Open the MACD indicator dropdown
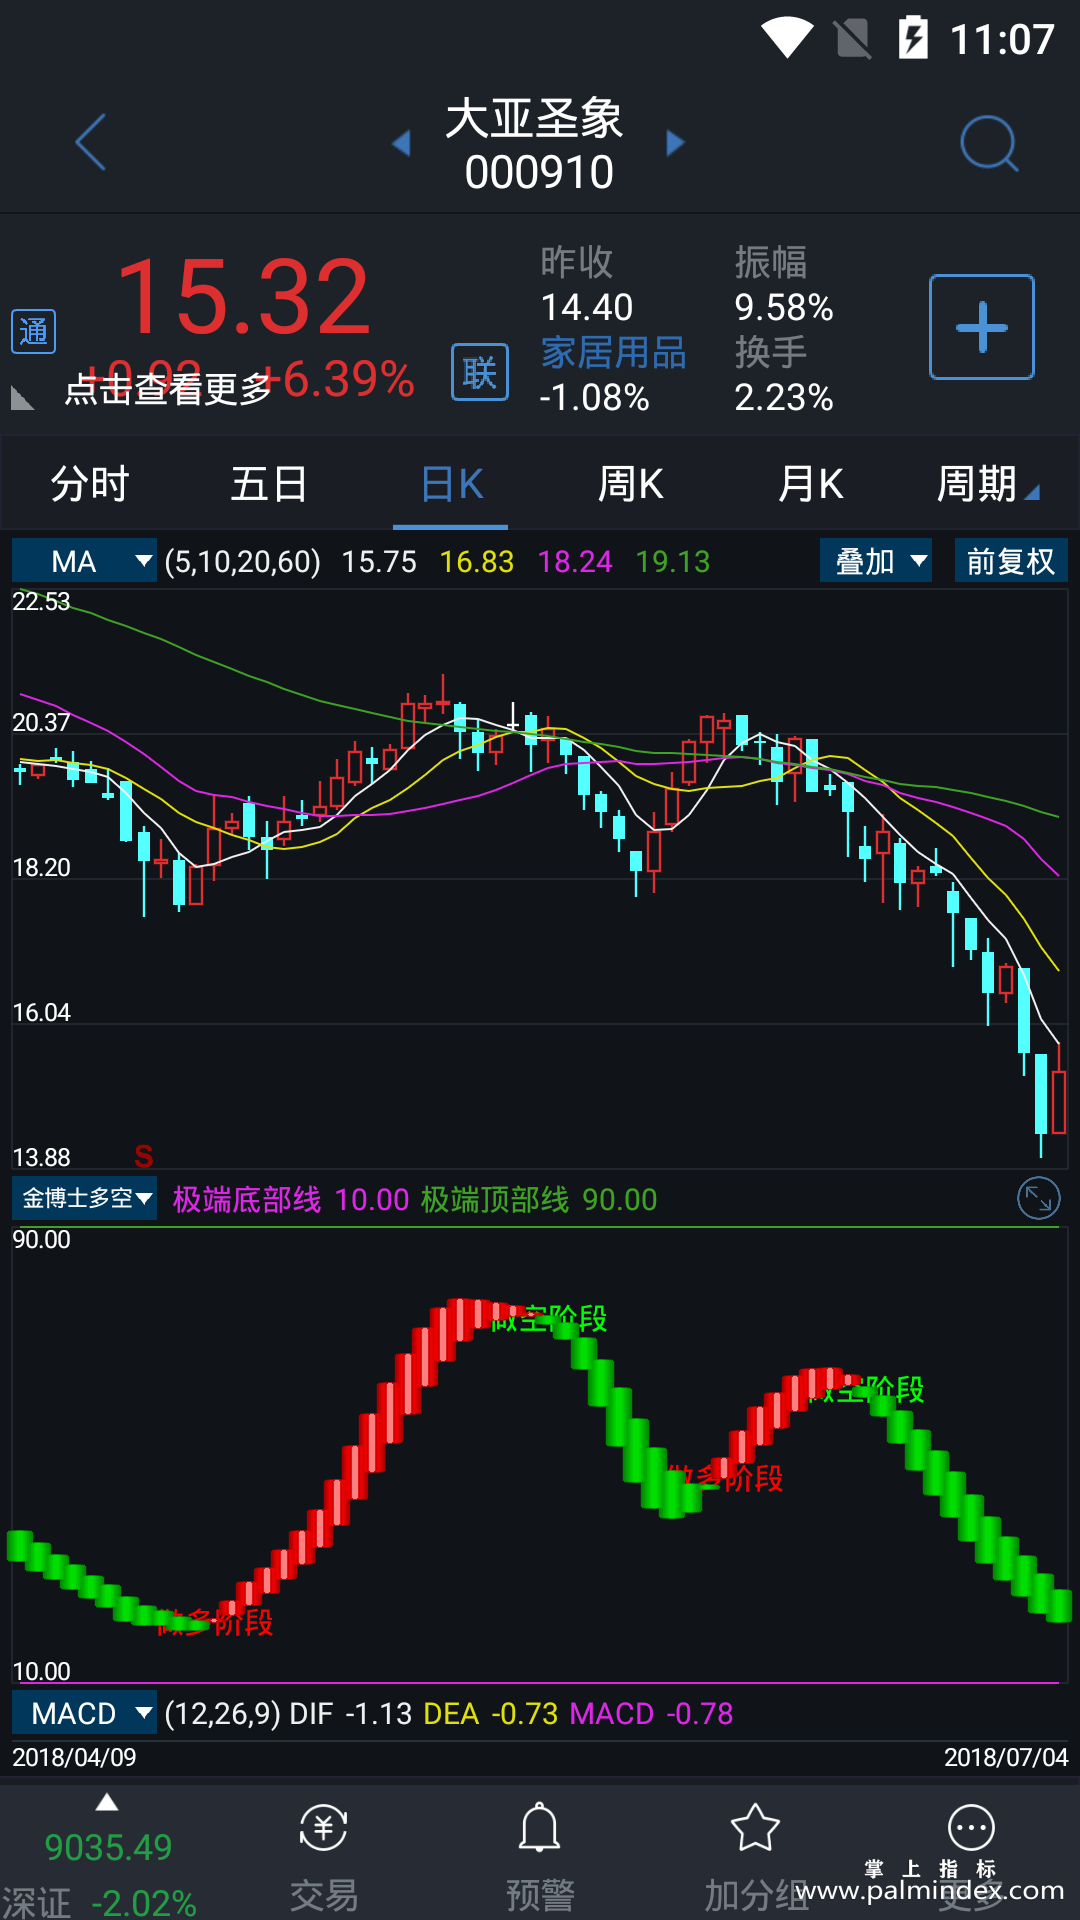 tap(84, 1713)
